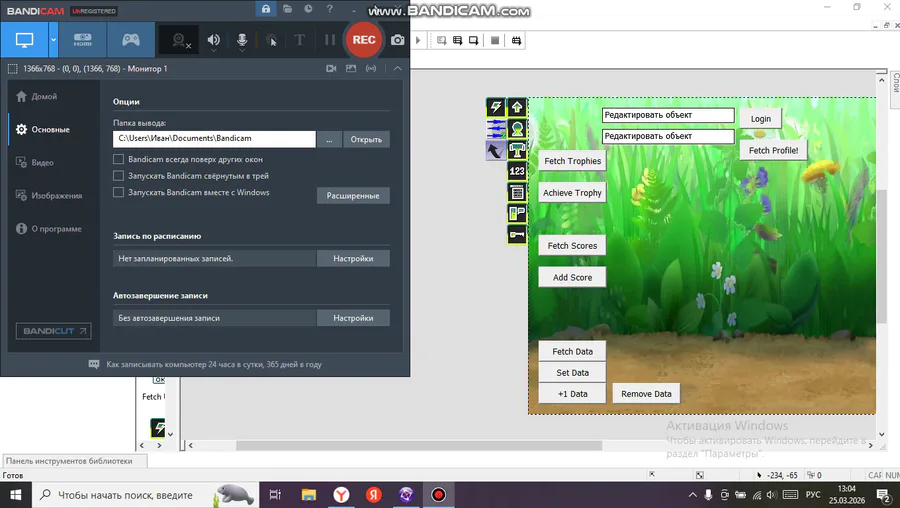The height and width of the screenshot is (508, 900).
Task: Open image list icon in status row
Action: tap(351, 68)
